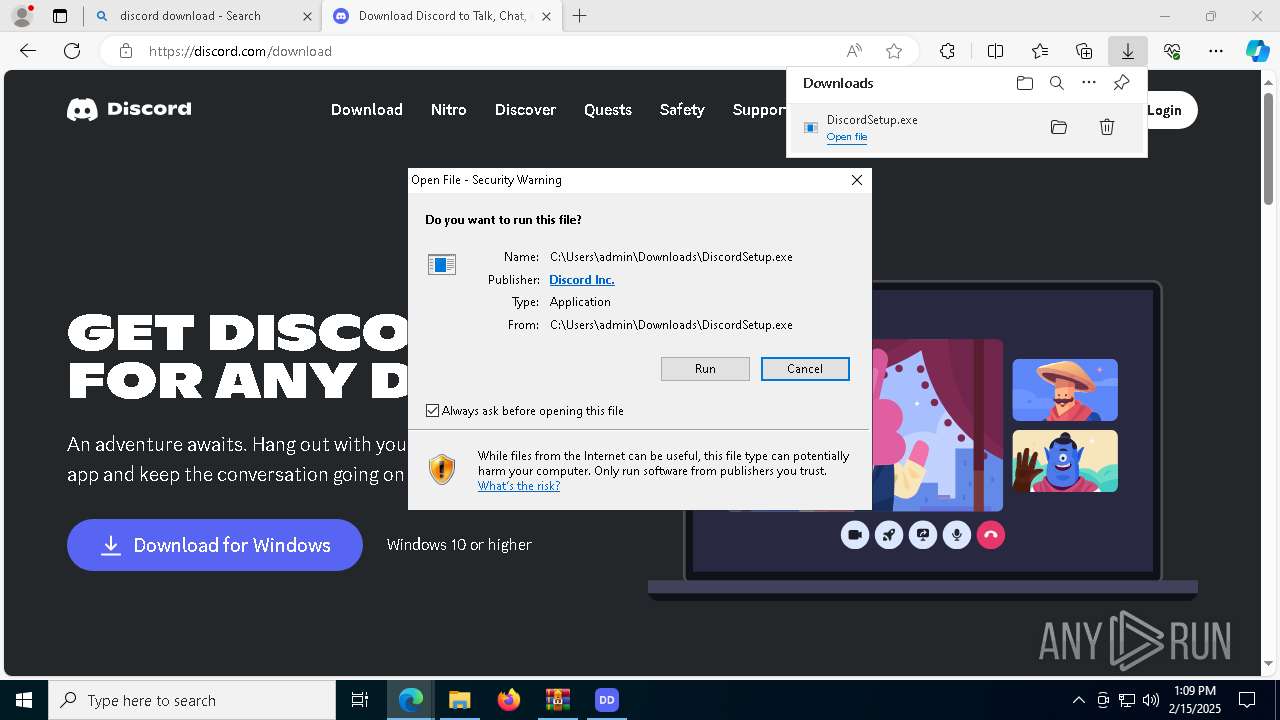Open the notification center
This screenshot has height=720, width=1280.
(x=1247, y=700)
